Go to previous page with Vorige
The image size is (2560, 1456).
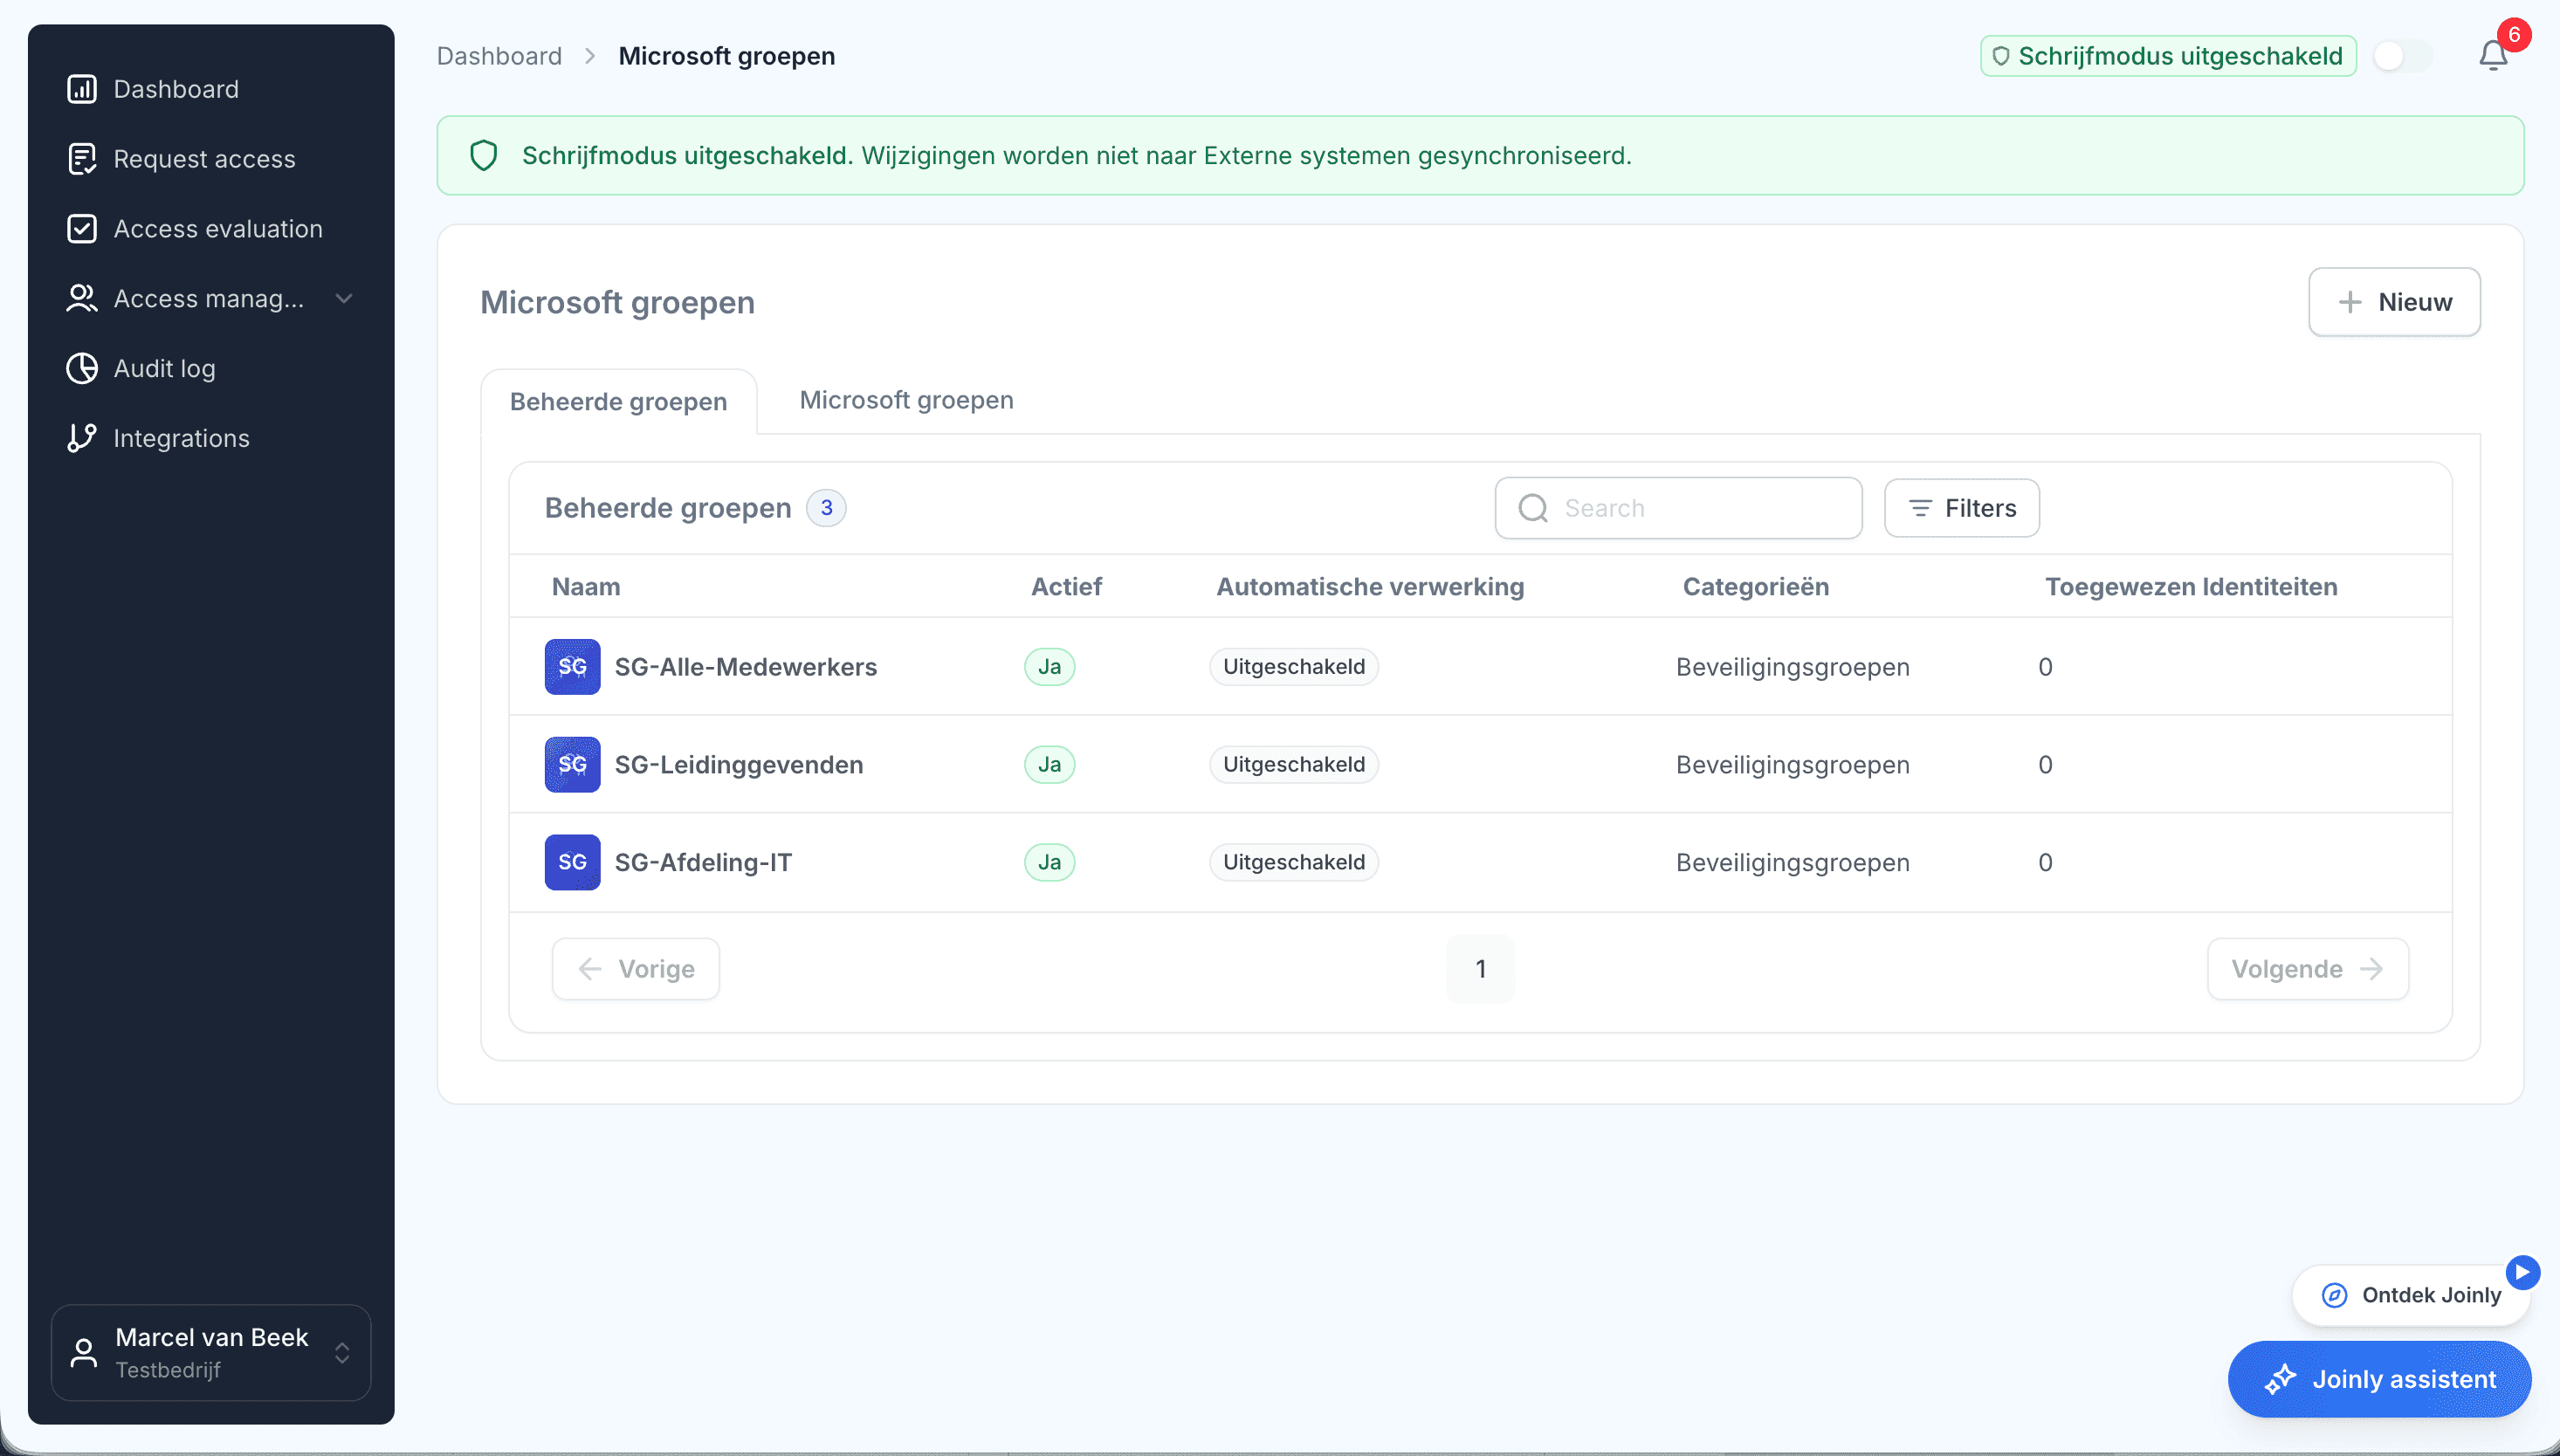pos(636,969)
